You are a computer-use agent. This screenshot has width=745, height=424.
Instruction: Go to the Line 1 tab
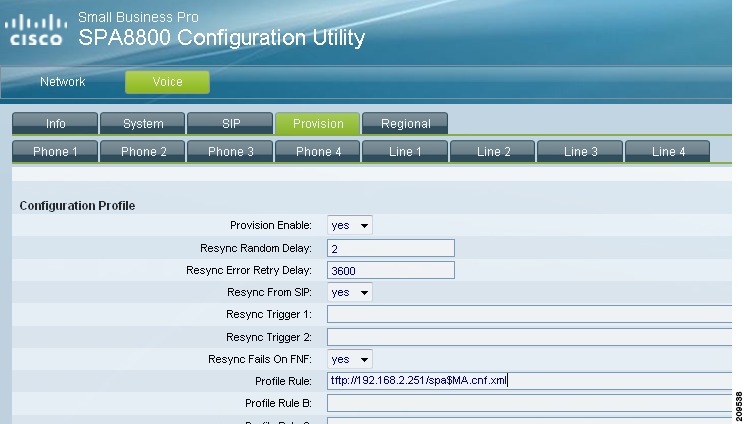click(x=405, y=152)
